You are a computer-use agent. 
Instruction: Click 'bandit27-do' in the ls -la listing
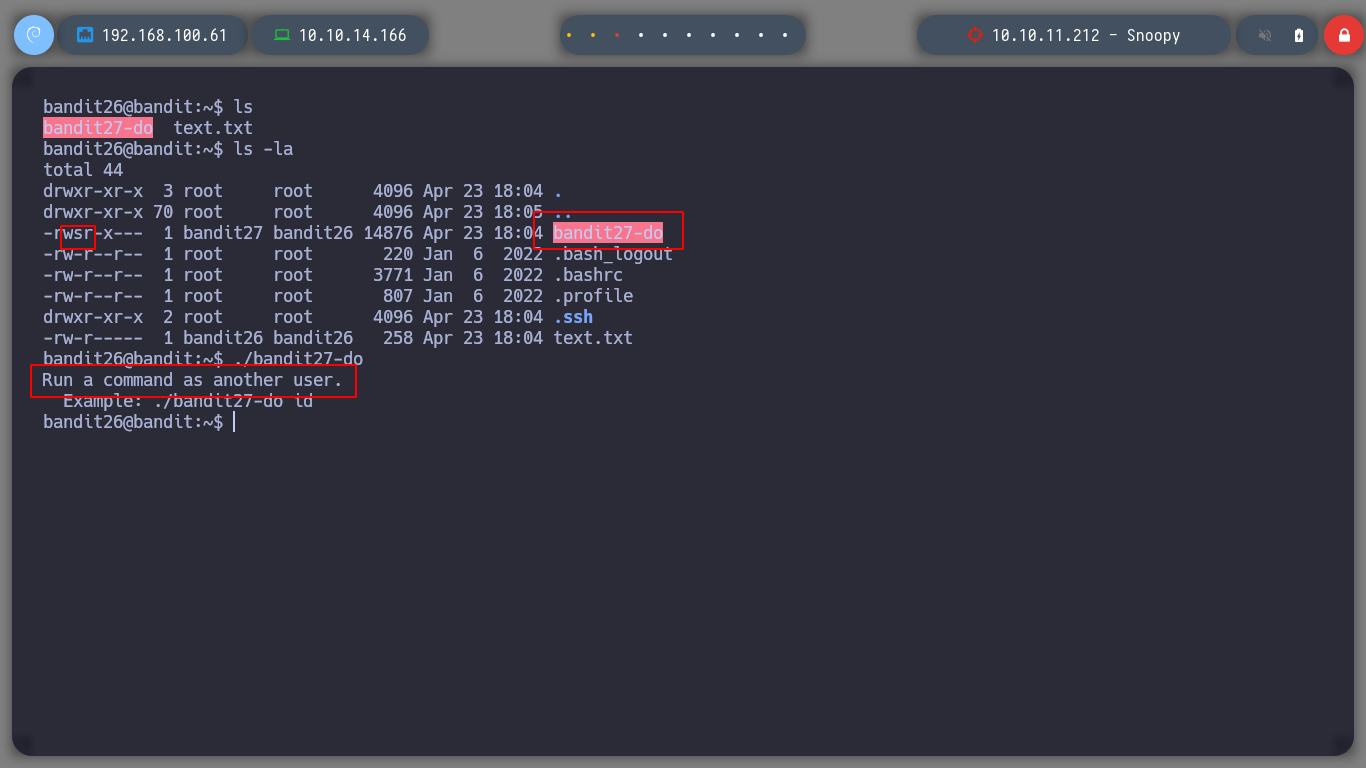tap(608, 233)
